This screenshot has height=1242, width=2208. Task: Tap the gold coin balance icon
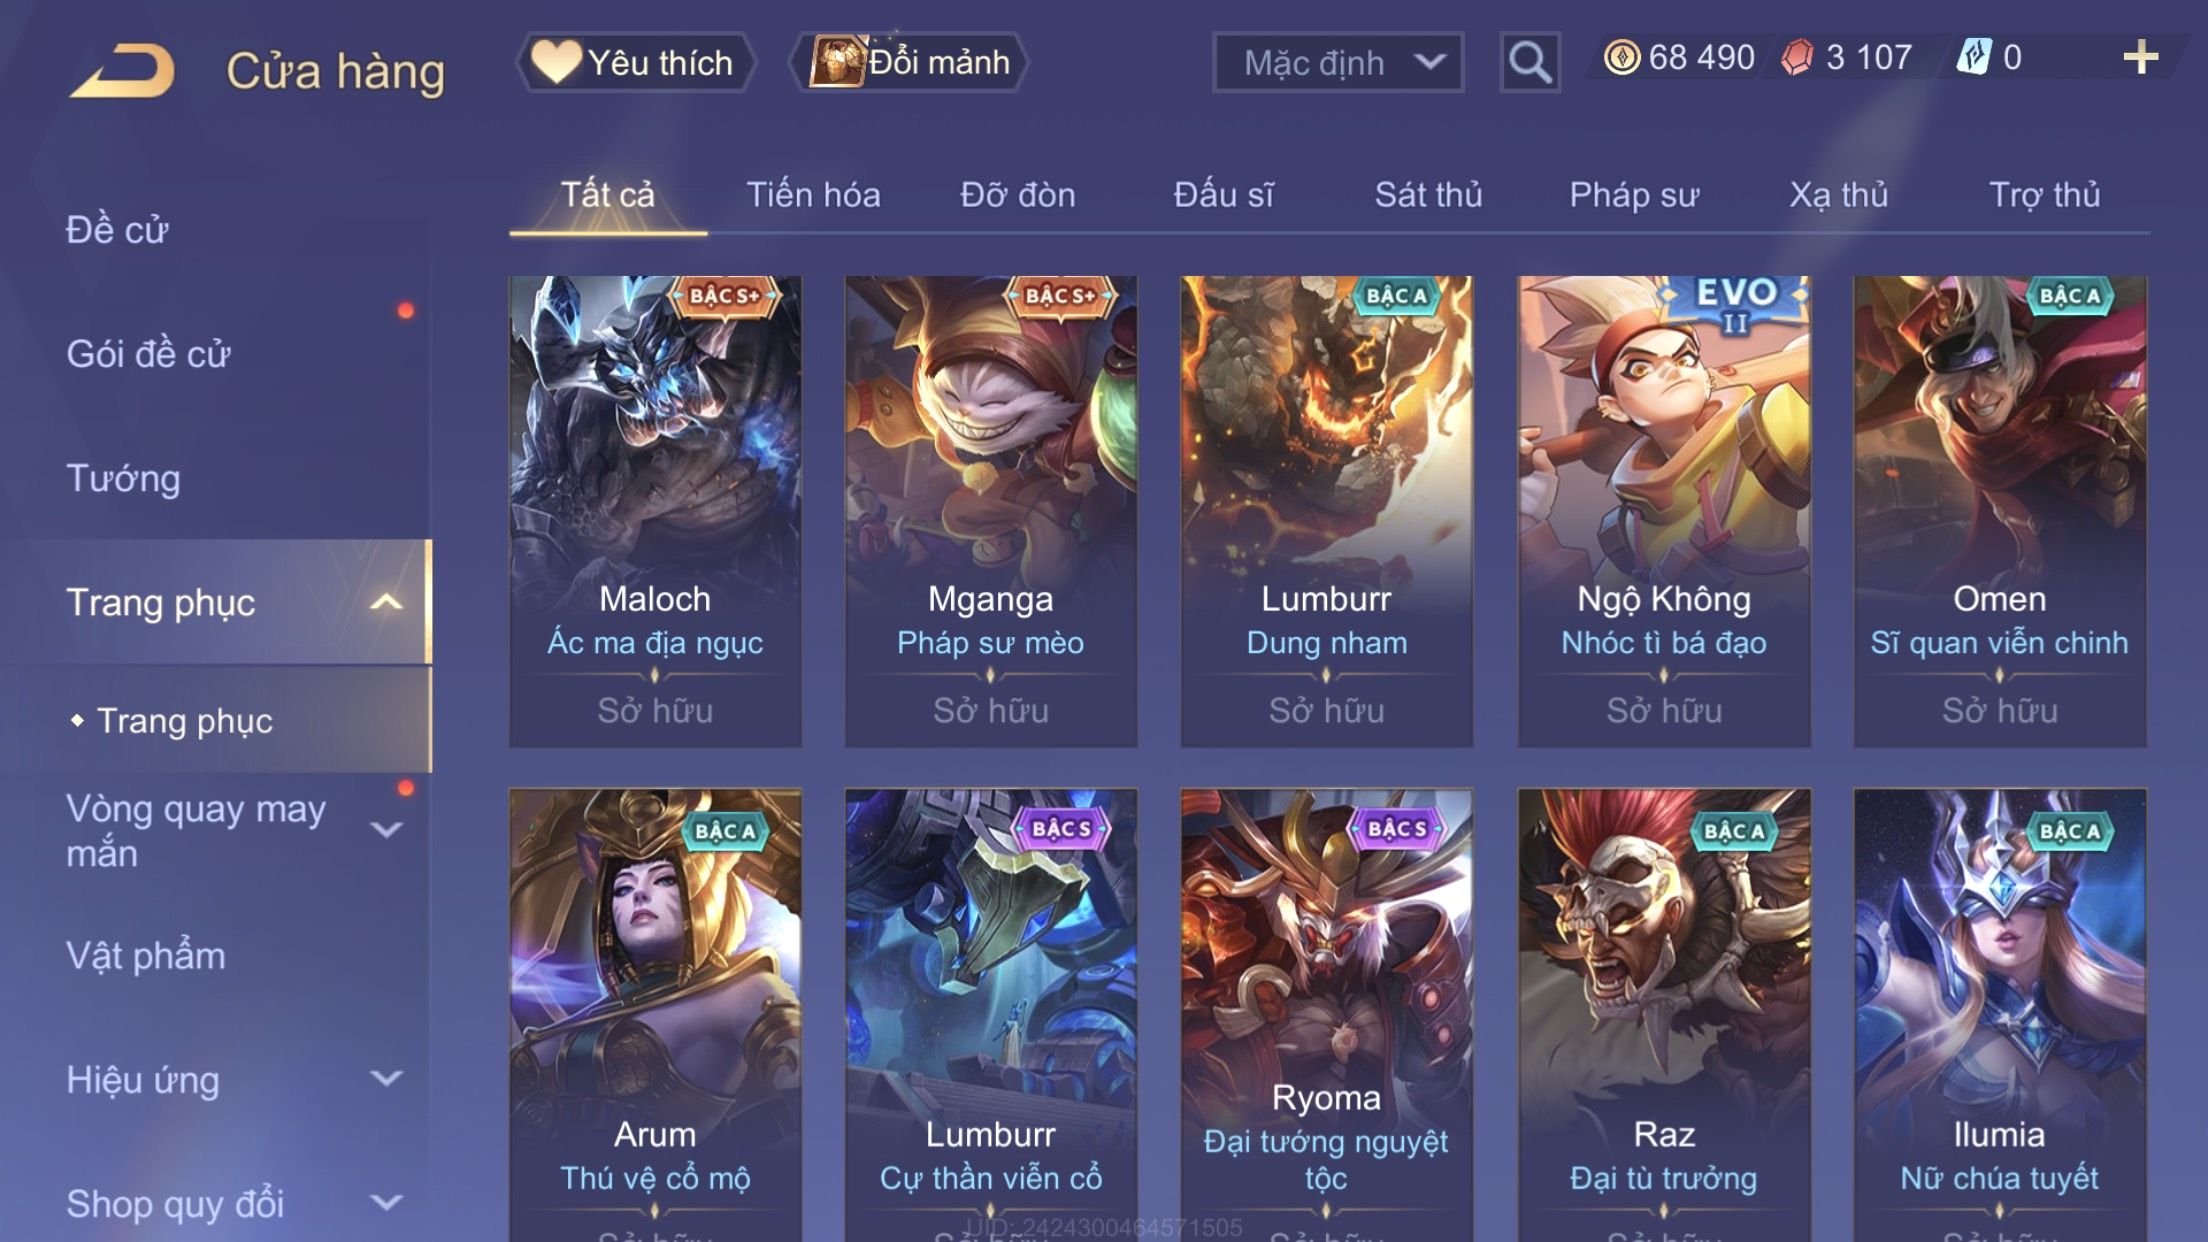click(1621, 58)
